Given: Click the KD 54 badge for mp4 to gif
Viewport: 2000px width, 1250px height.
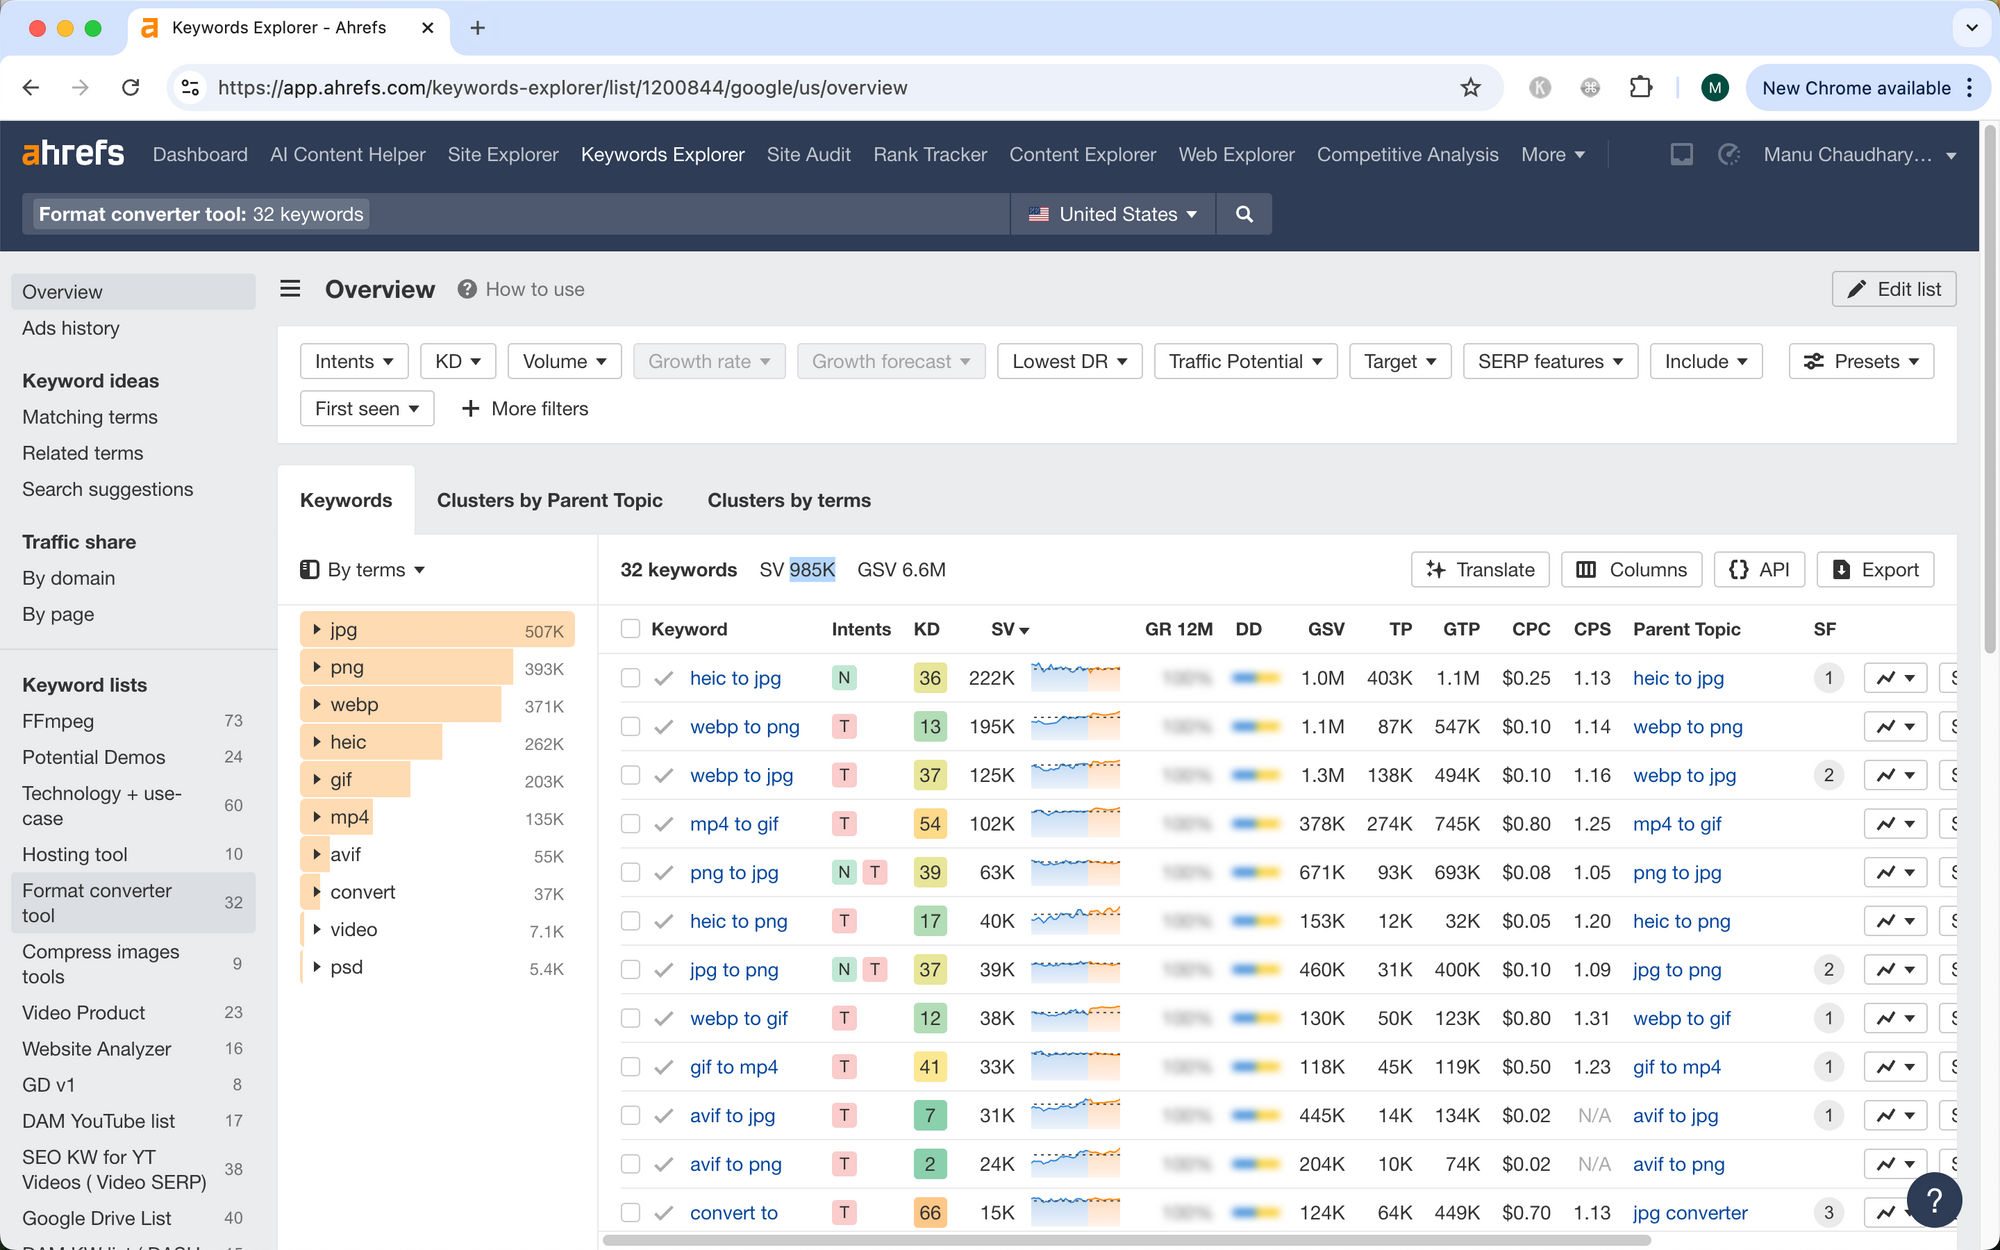Looking at the screenshot, I should [x=930, y=824].
